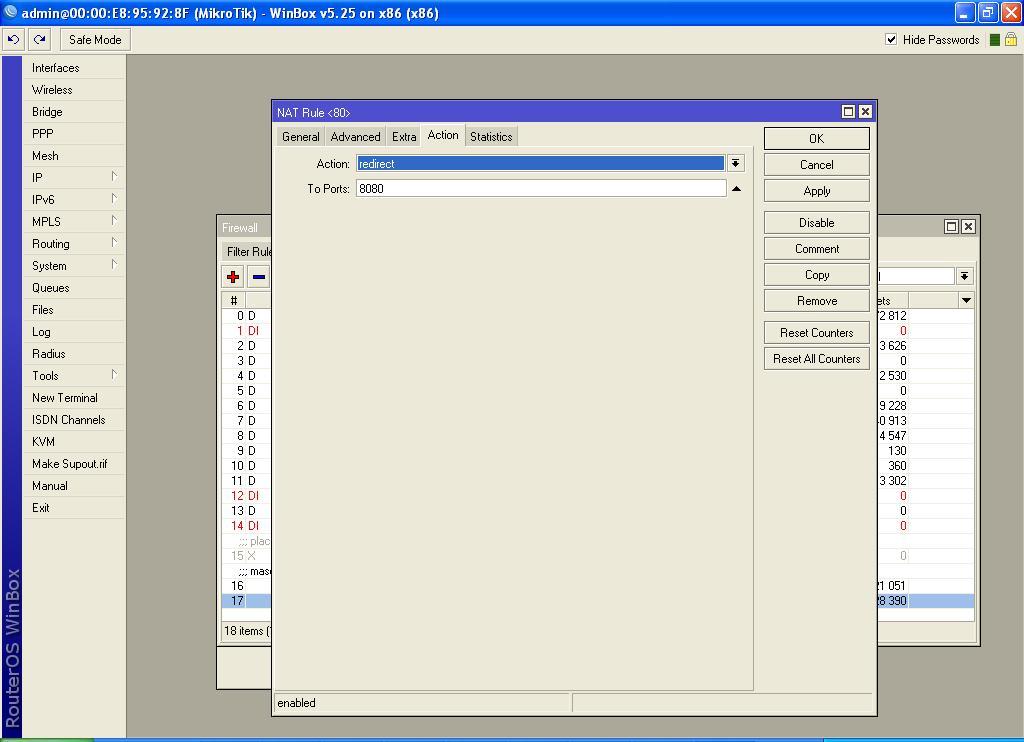The image size is (1024, 742).
Task: Open PPP menu
Action: click(x=73, y=133)
